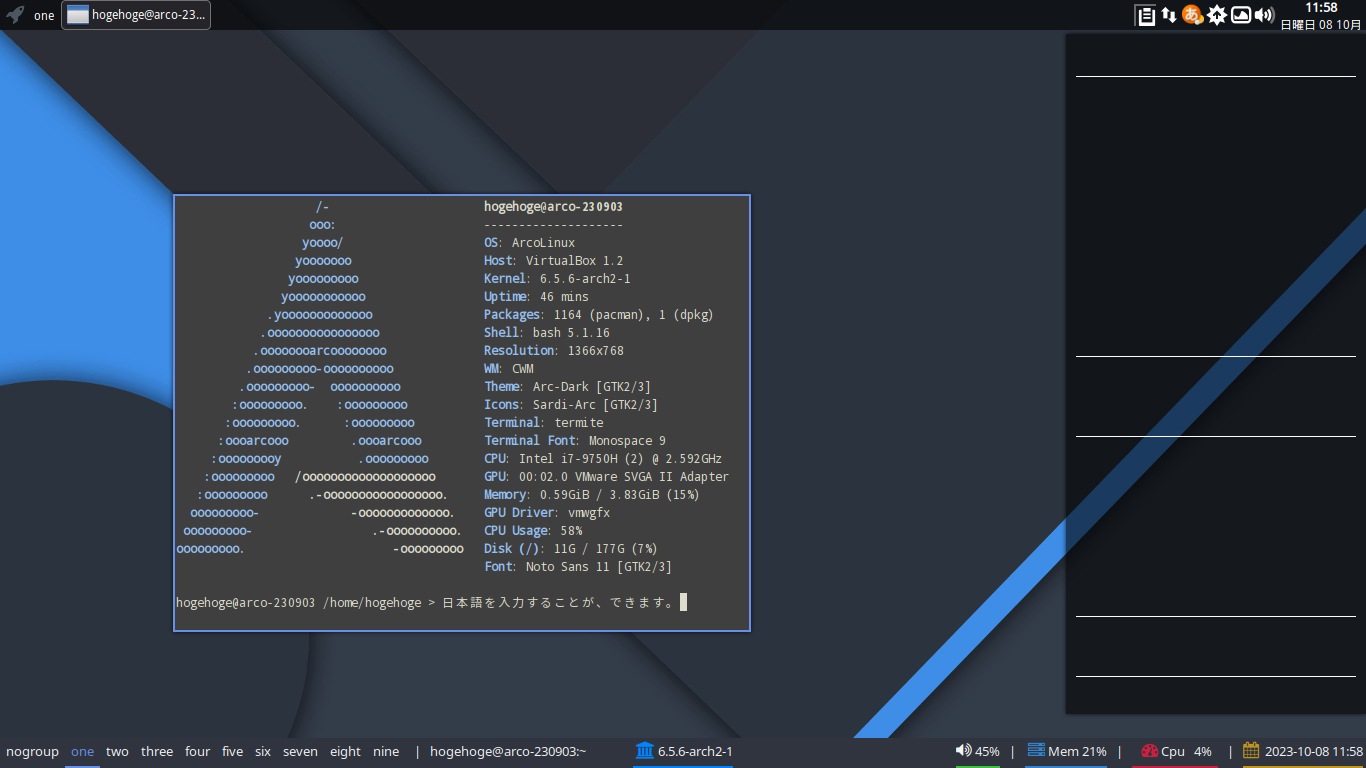Click the rocket launcher icon in top panel
This screenshot has height=768, width=1366.
click(x=15, y=15)
